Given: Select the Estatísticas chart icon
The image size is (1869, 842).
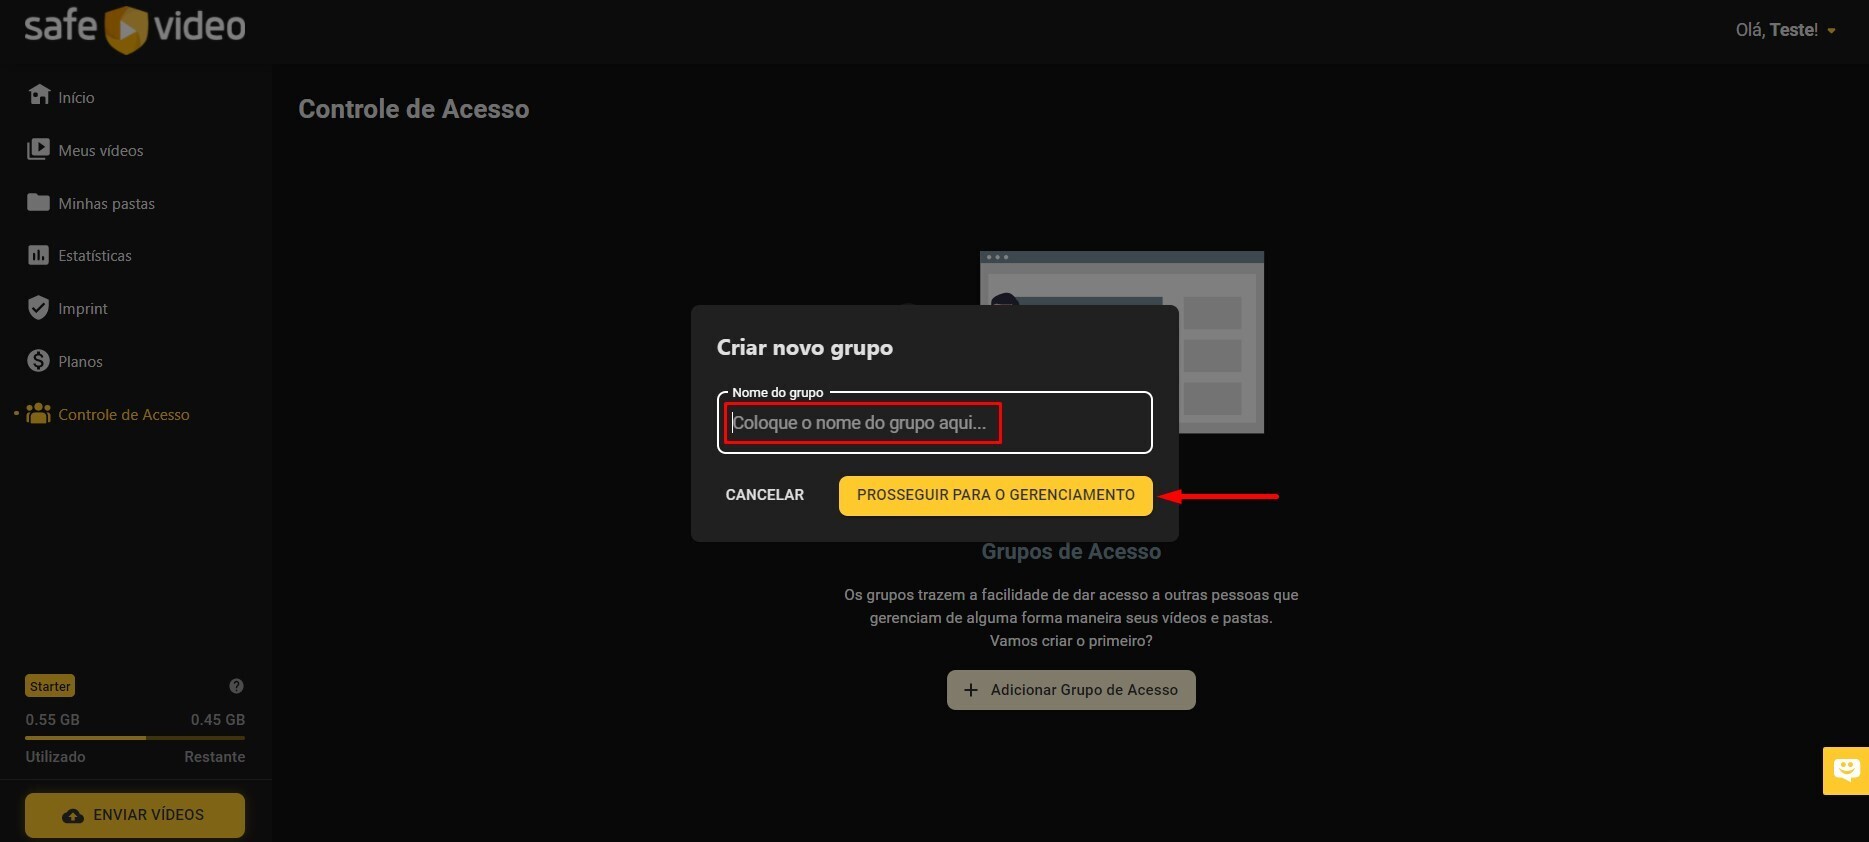Looking at the screenshot, I should (38, 255).
